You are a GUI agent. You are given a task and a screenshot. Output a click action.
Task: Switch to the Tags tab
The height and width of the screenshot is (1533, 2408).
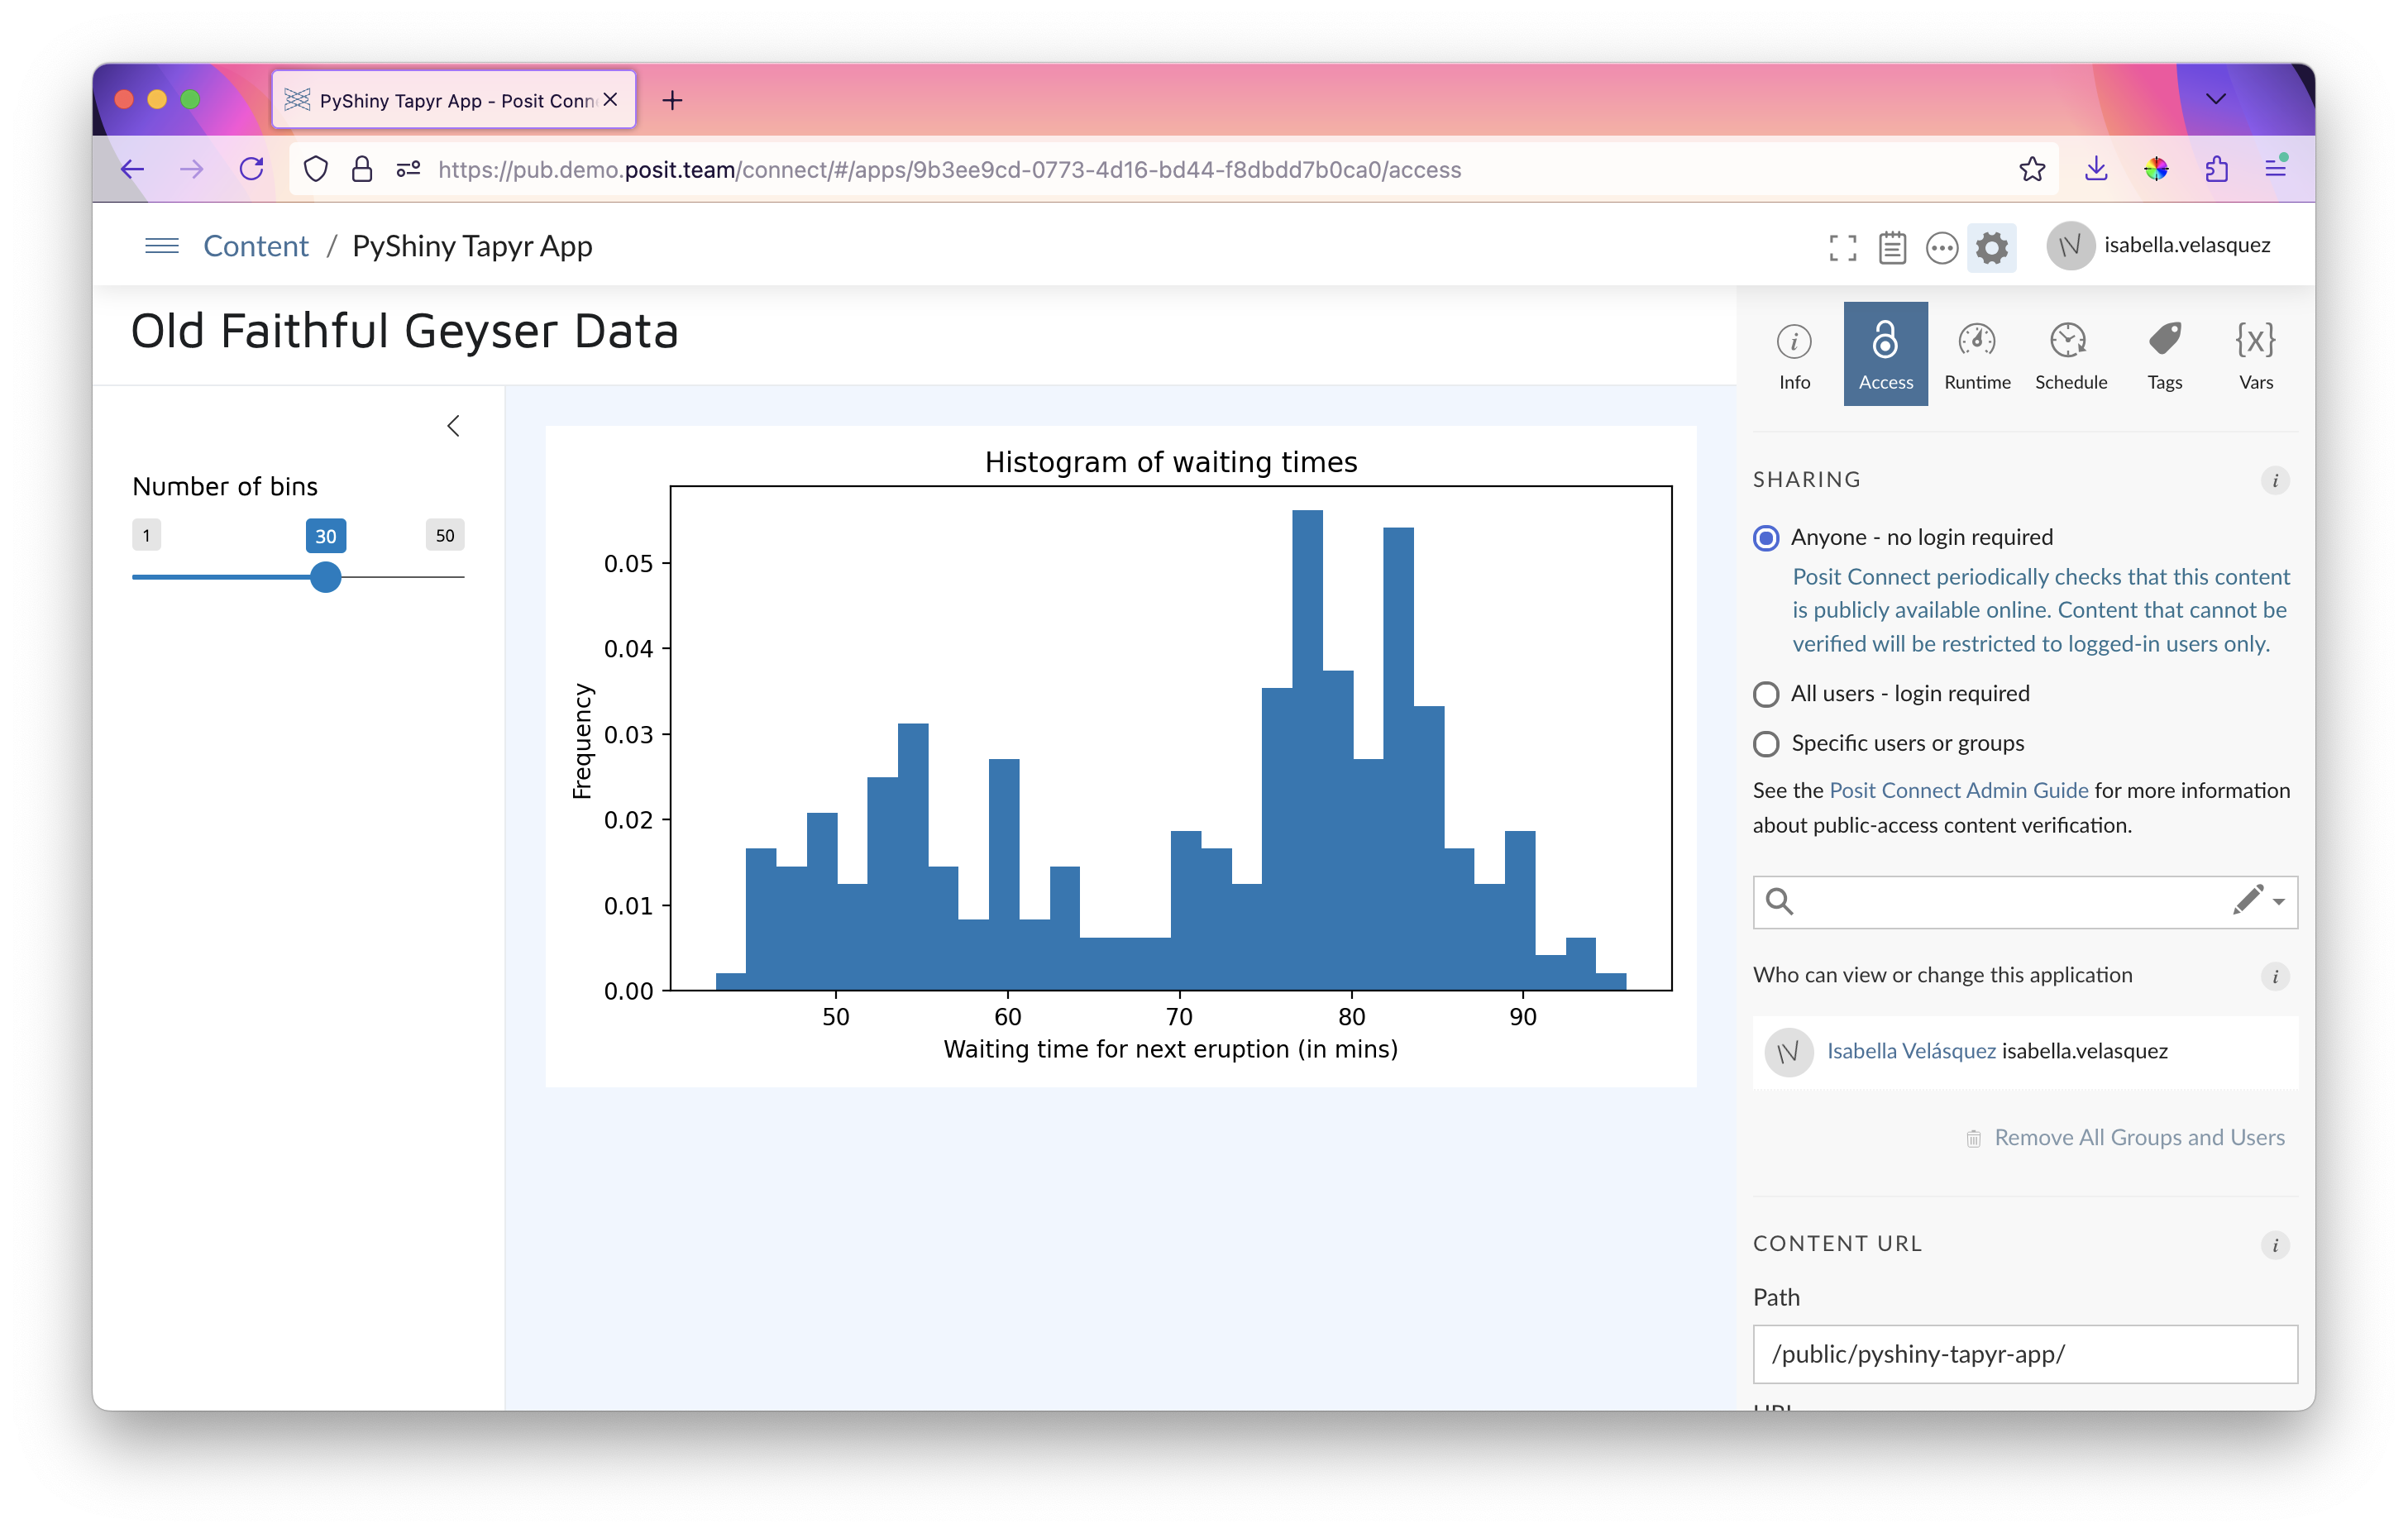[x=2164, y=354]
